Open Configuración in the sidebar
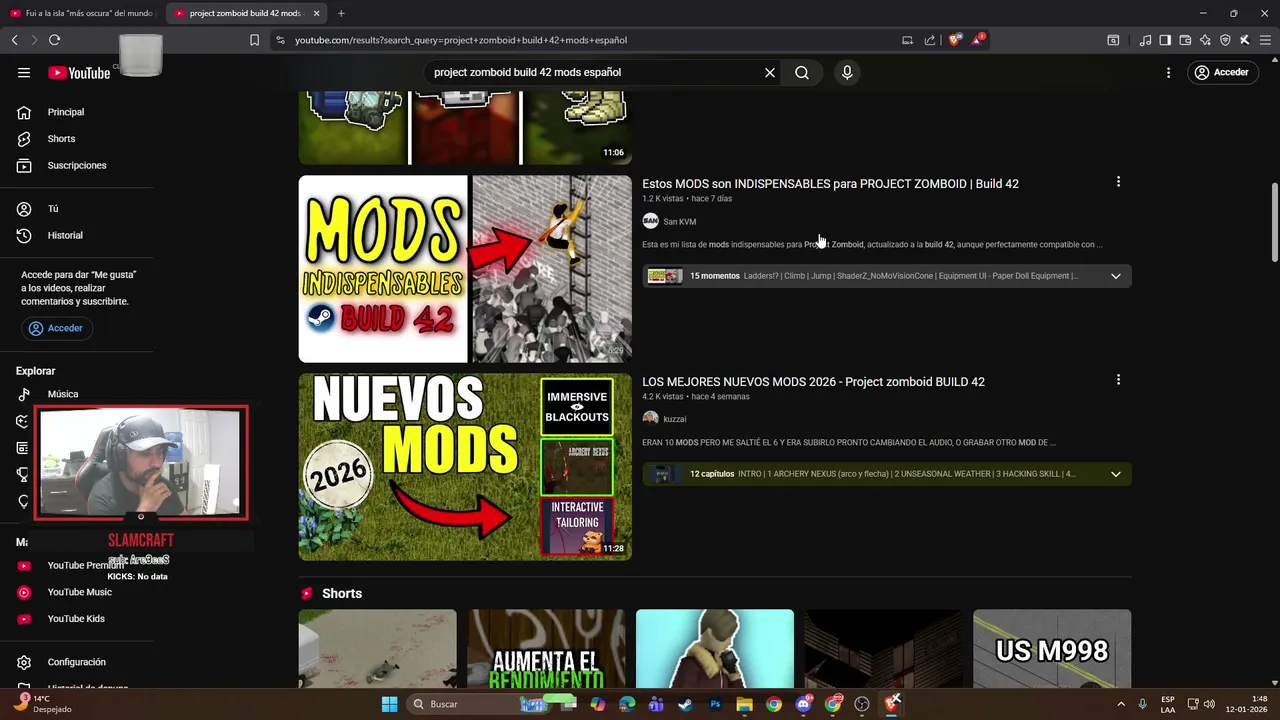Image resolution: width=1280 pixels, height=720 pixels. point(76,662)
